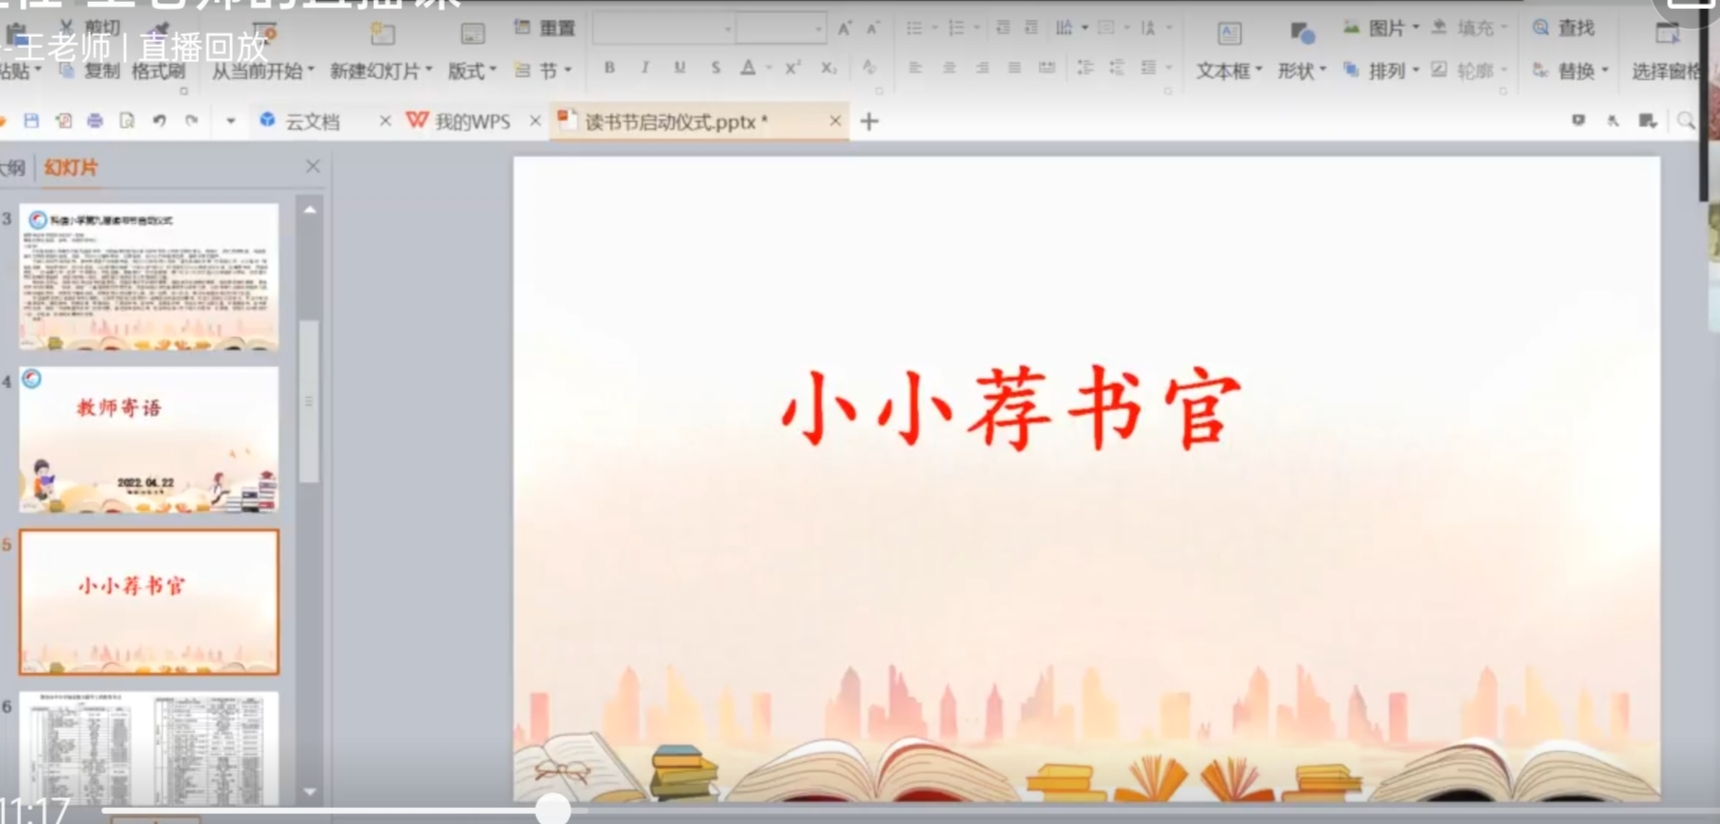Select slide 4 thumbnail 教师寄语

pyautogui.click(x=149, y=440)
